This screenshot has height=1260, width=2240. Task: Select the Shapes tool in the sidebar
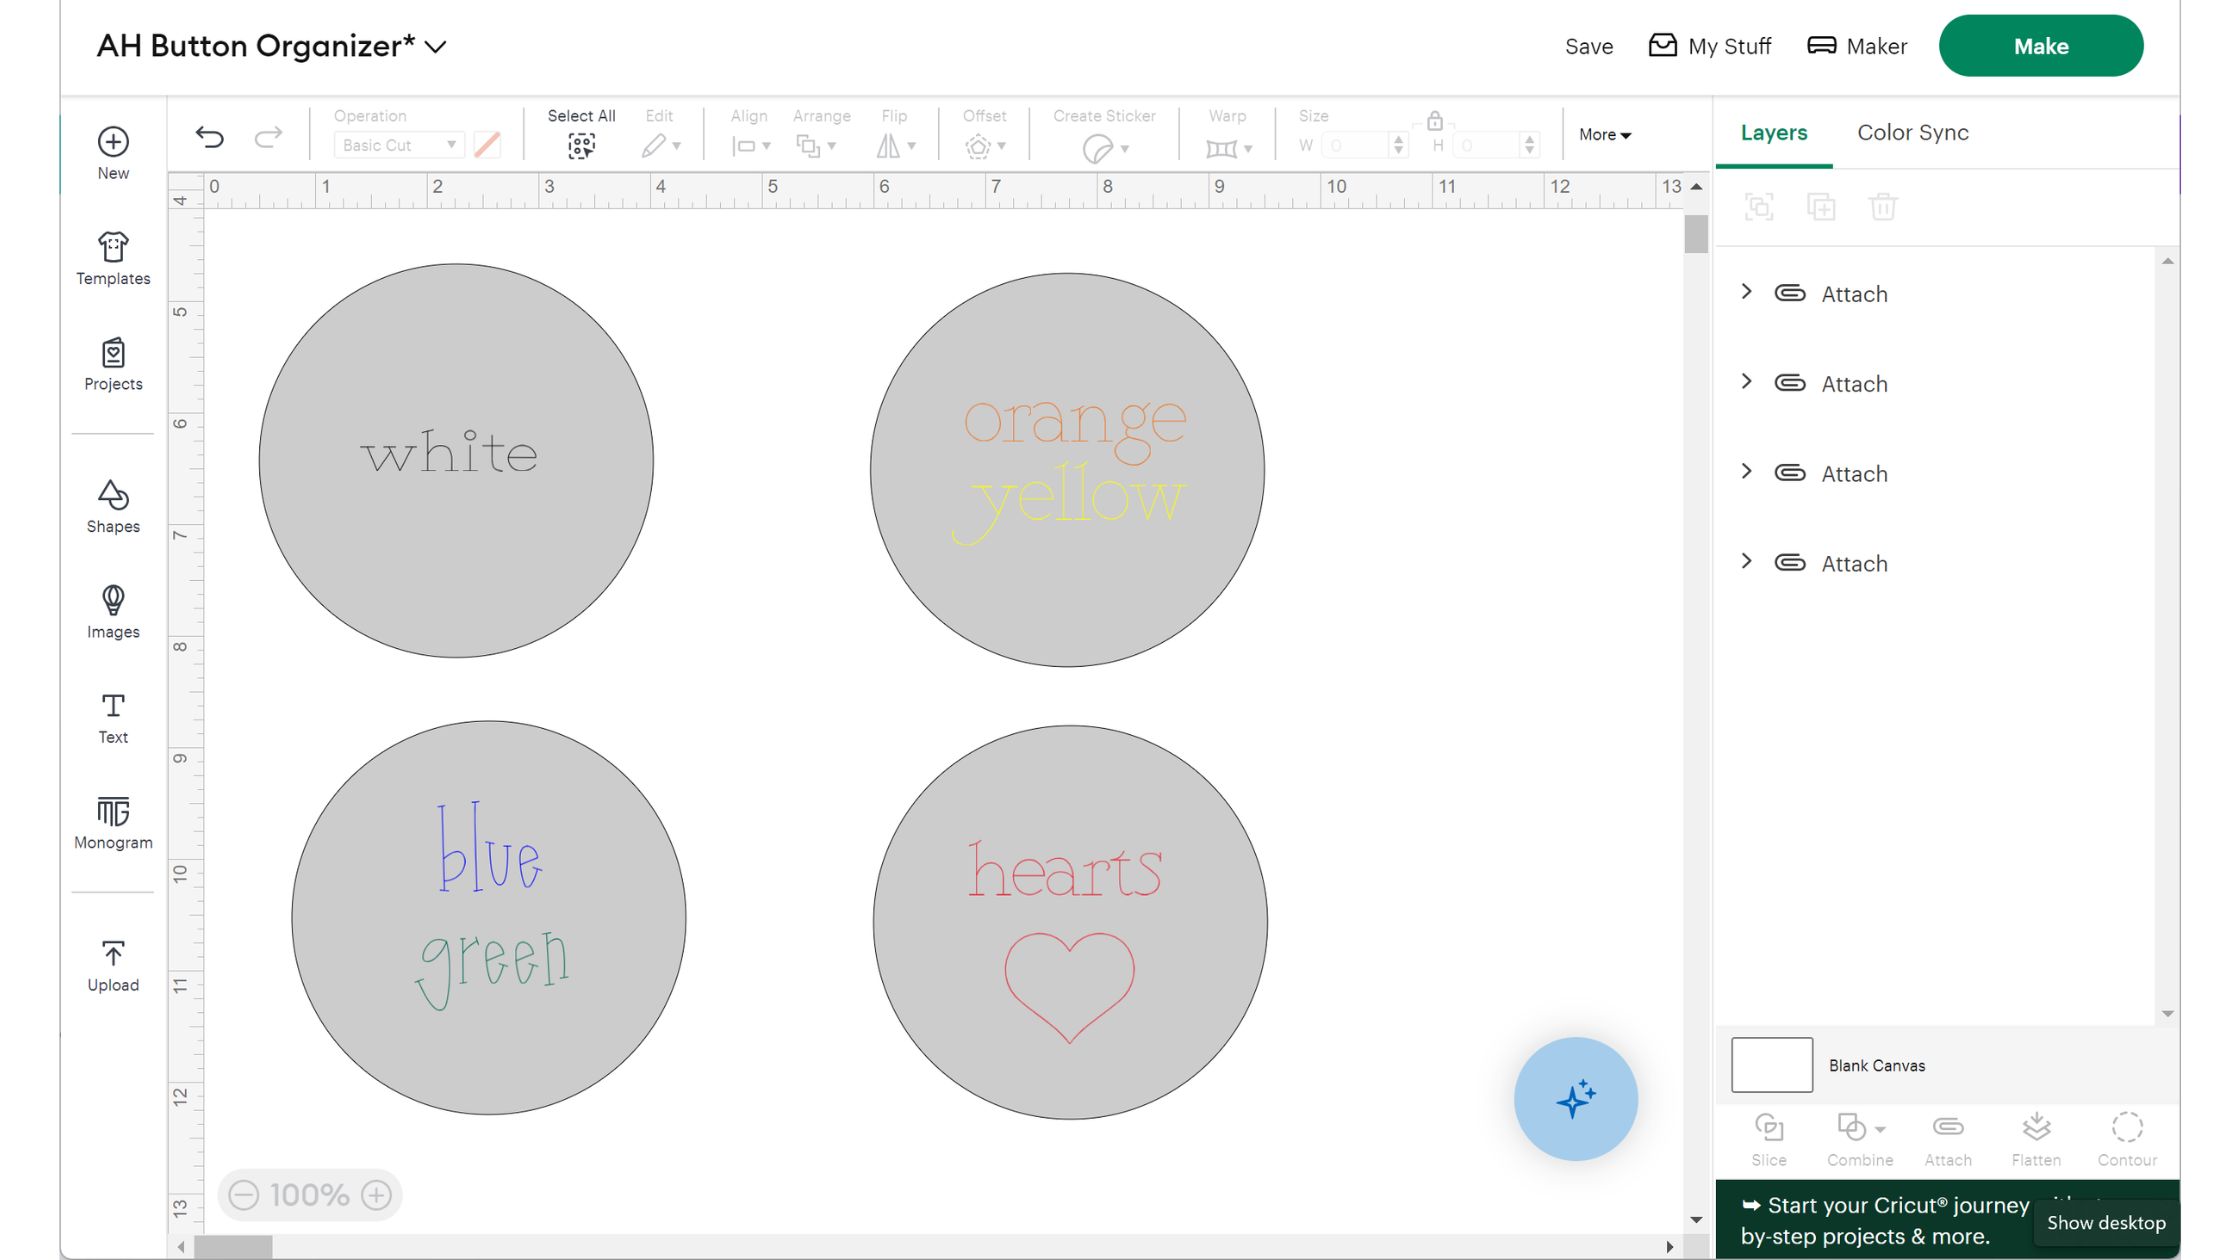click(x=112, y=508)
